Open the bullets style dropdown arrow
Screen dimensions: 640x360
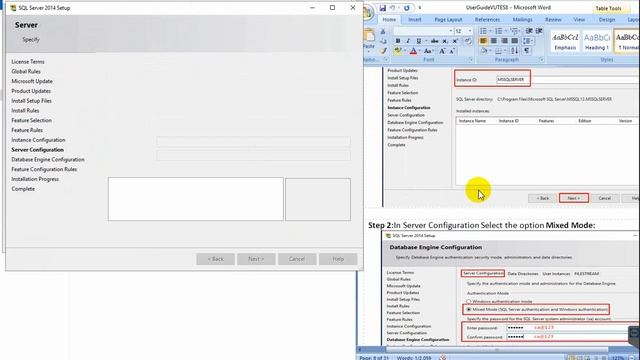(490, 31)
